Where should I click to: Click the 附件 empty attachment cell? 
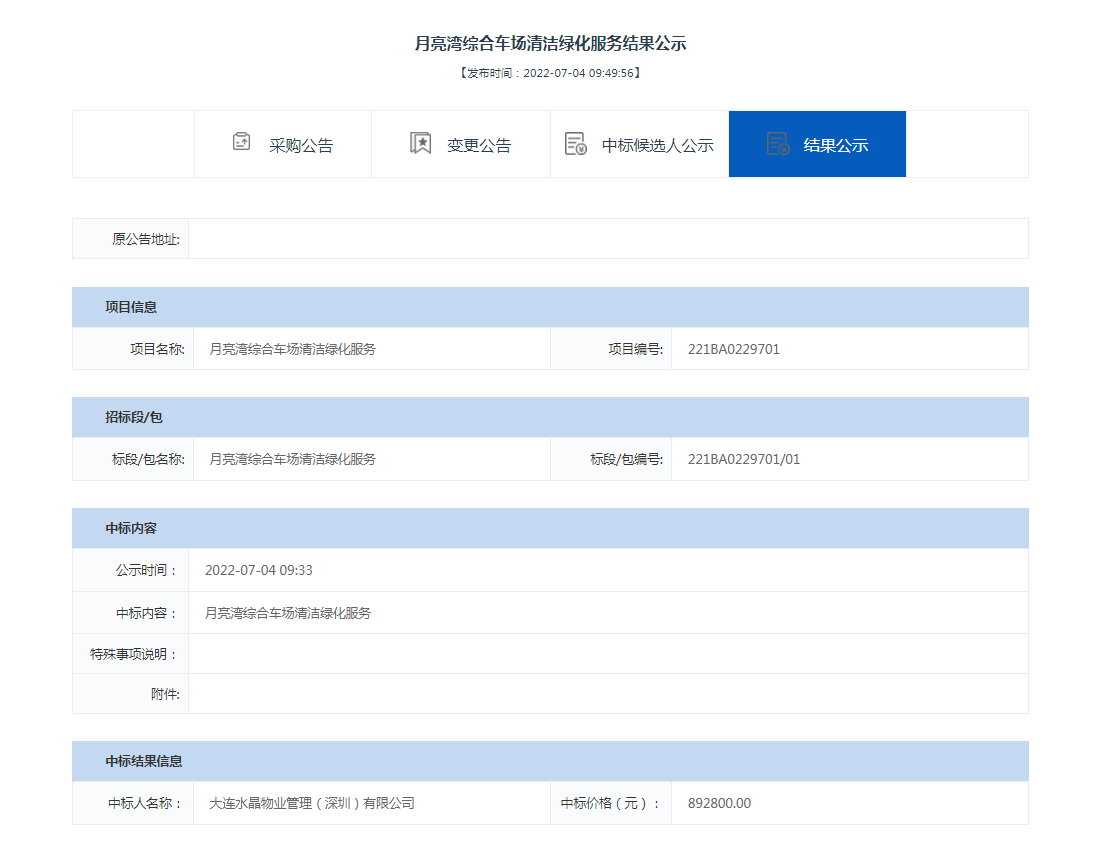pos(608,694)
